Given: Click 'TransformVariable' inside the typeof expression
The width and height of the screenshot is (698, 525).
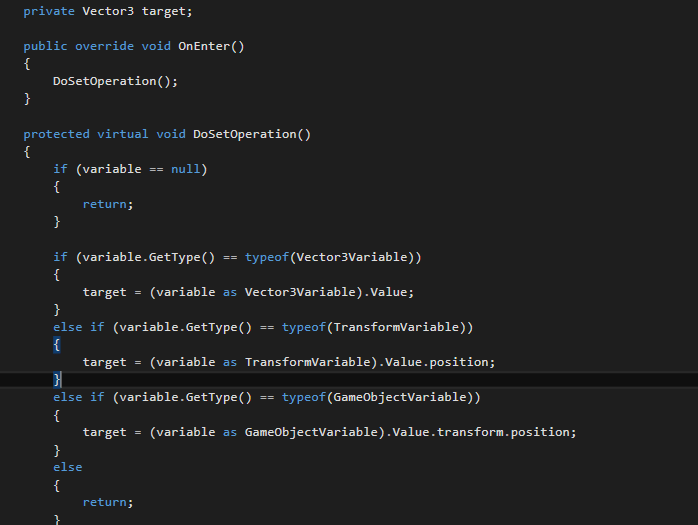Looking at the screenshot, I should [x=398, y=327].
